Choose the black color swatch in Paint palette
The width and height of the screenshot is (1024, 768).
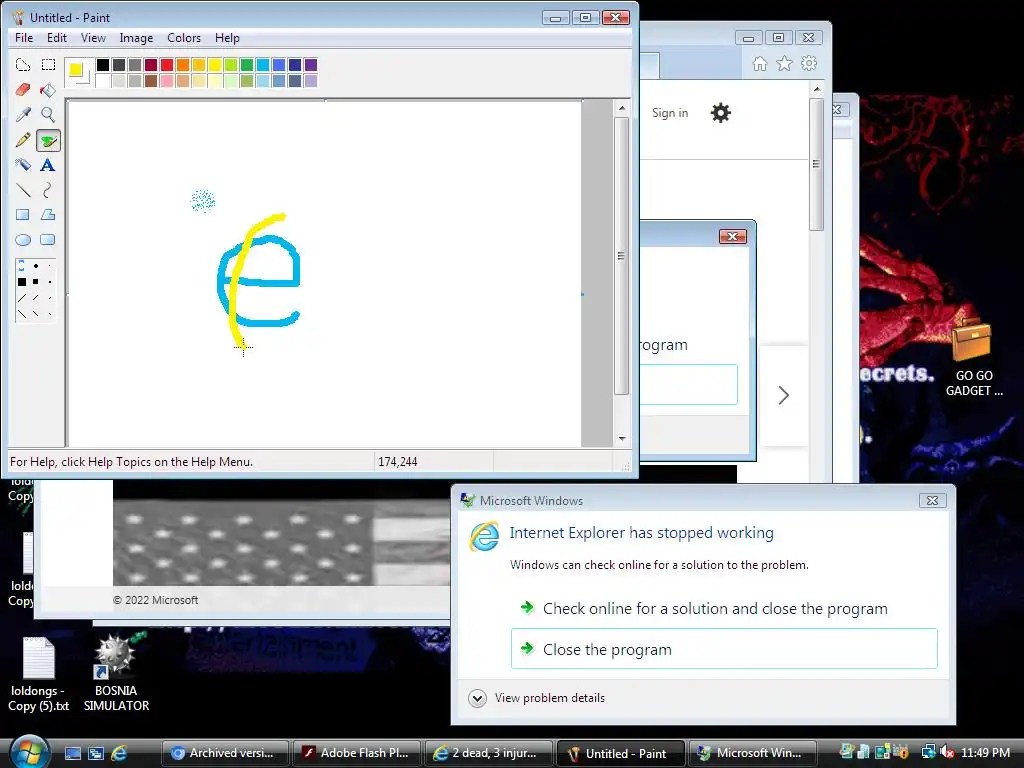point(103,65)
